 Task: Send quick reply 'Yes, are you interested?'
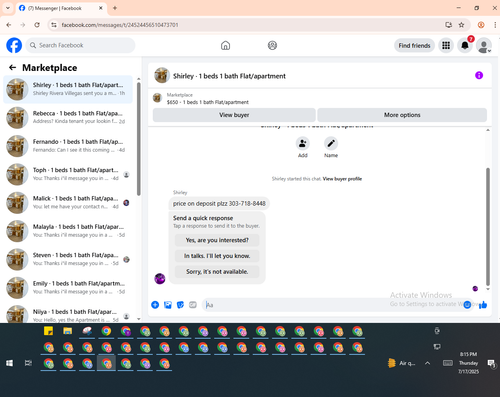[x=217, y=240]
